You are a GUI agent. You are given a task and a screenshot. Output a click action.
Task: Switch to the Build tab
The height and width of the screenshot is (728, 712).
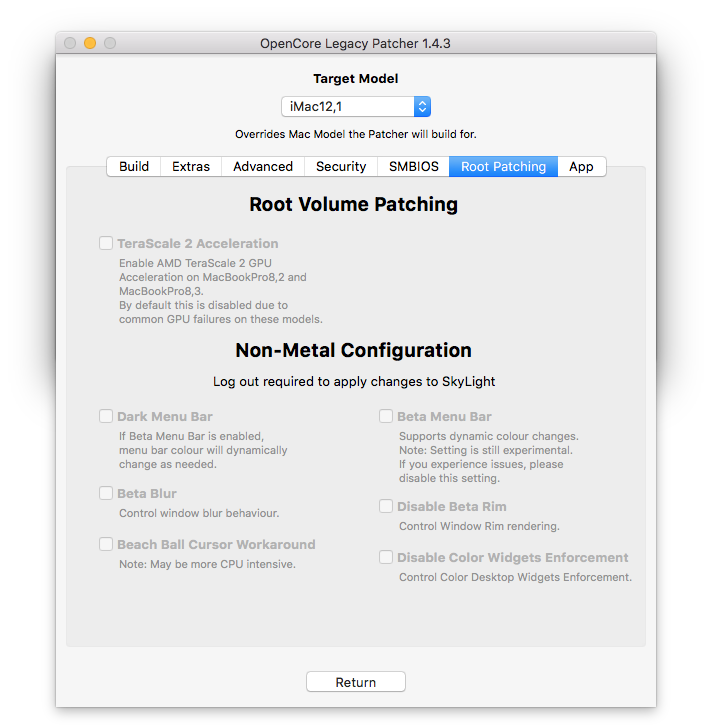(134, 167)
